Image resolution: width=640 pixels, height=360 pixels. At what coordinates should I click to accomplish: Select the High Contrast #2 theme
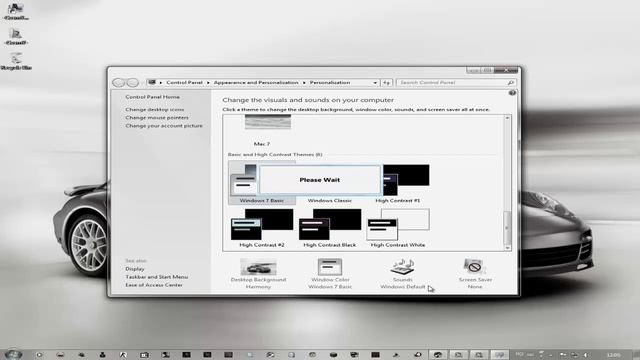point(262,228)
